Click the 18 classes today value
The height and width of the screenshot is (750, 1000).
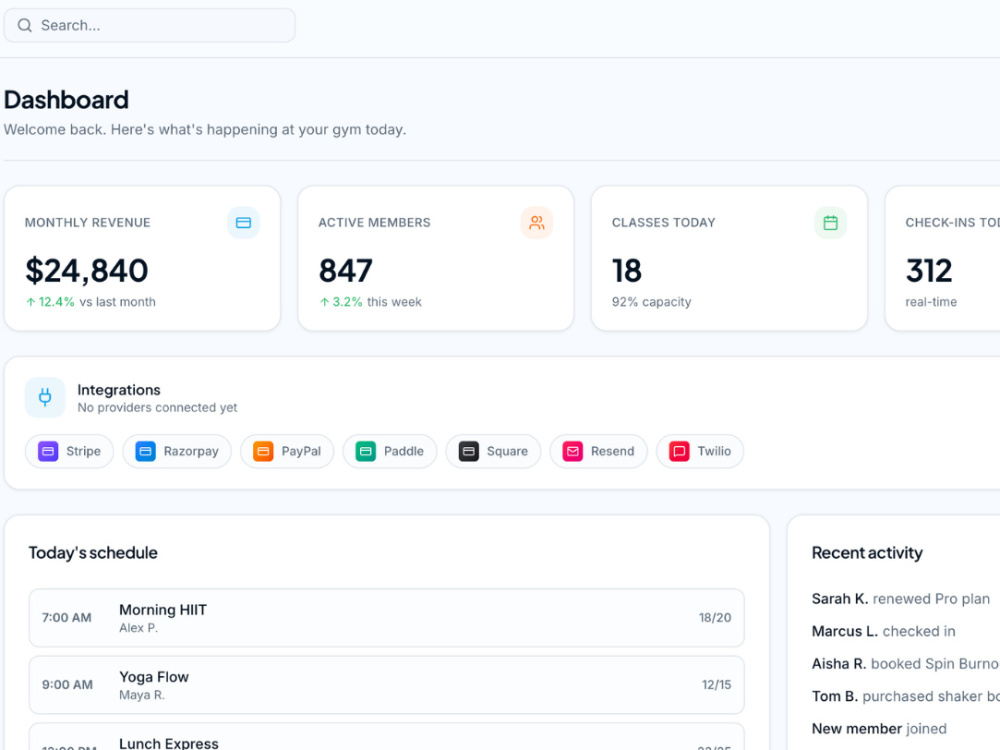627,270
